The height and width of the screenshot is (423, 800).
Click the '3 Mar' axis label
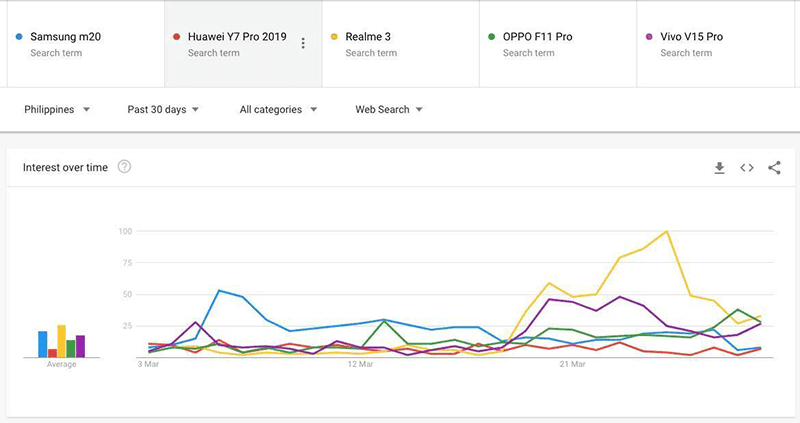(148, 364)
